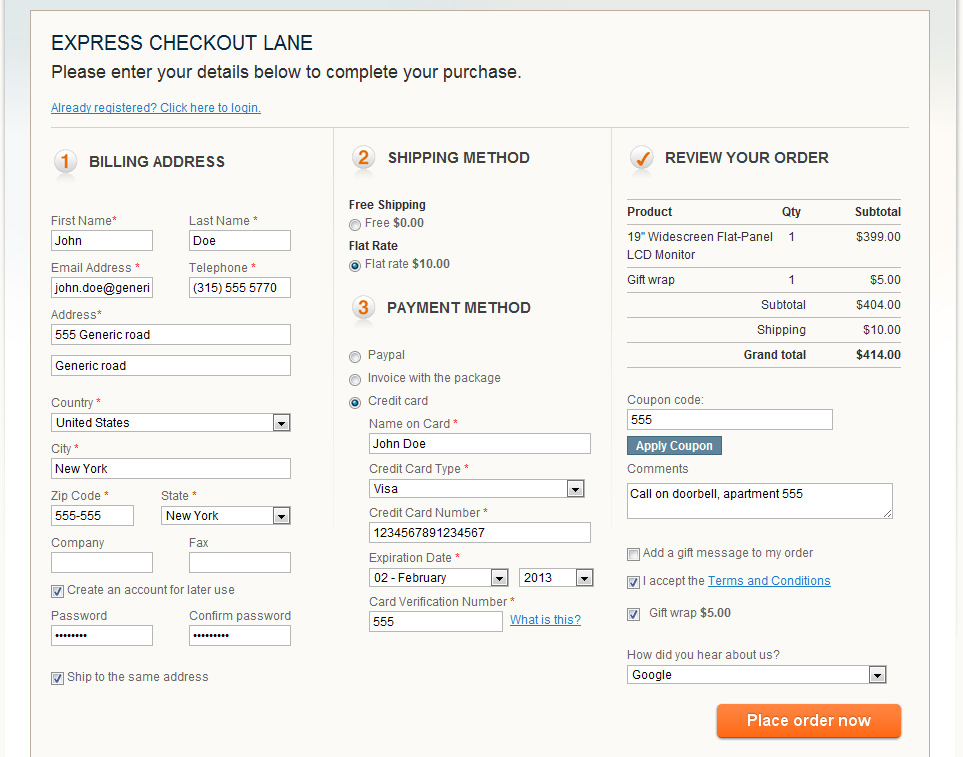Click the Fax field

240,562
